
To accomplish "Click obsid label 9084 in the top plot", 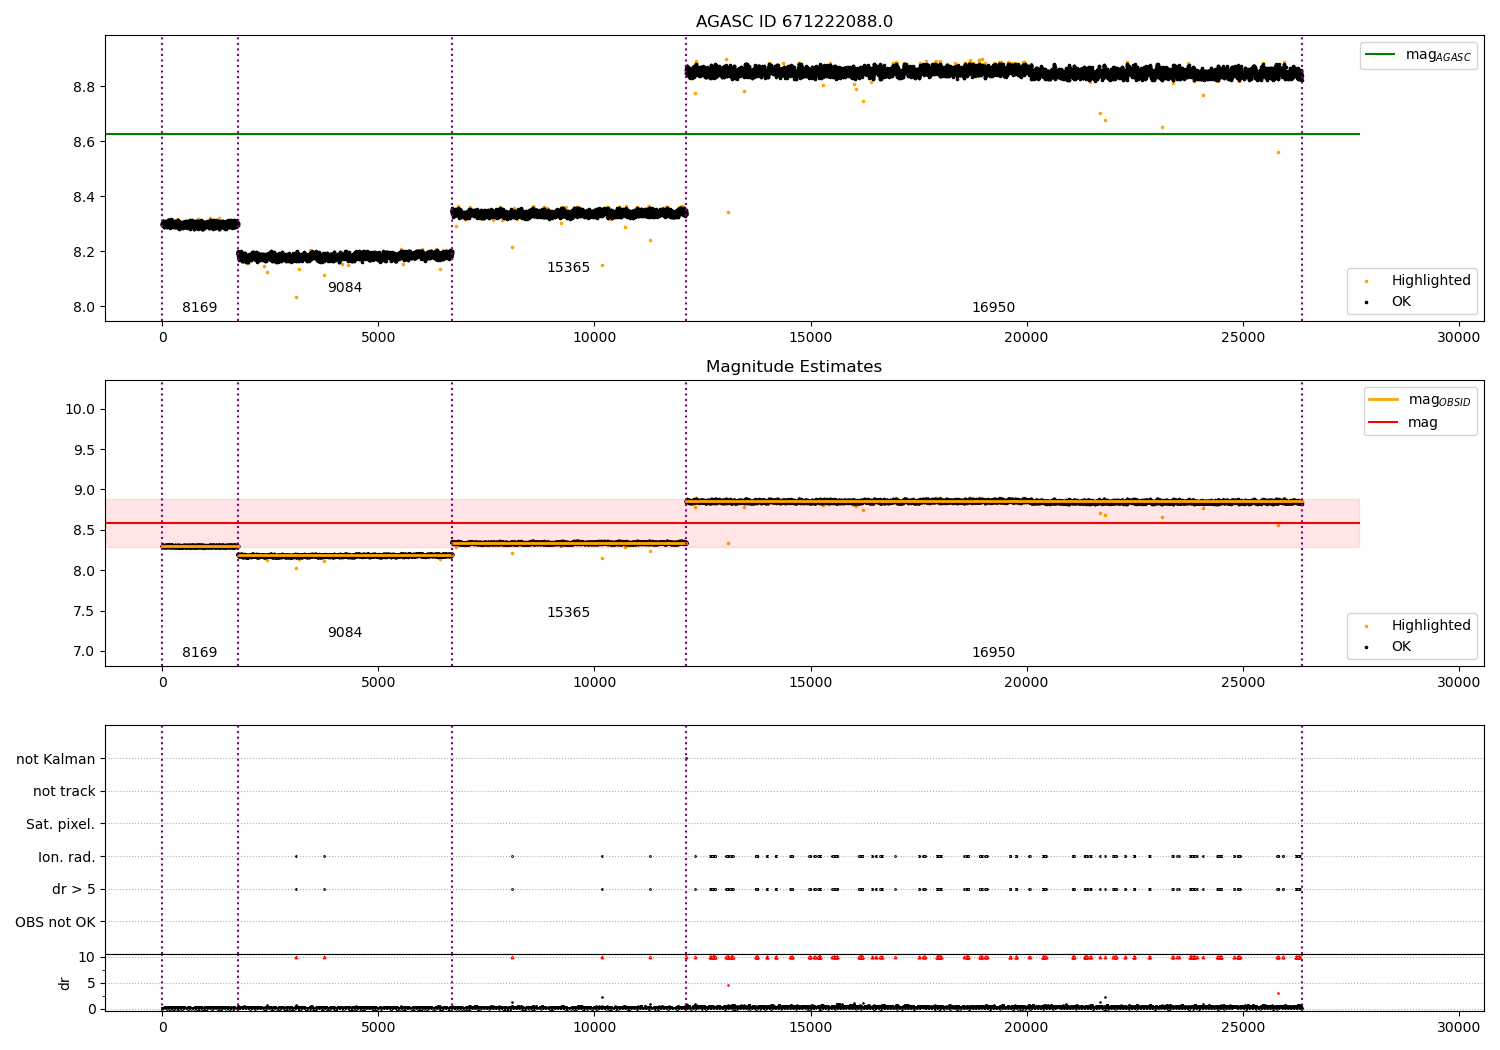I will (x=345, y=288).
